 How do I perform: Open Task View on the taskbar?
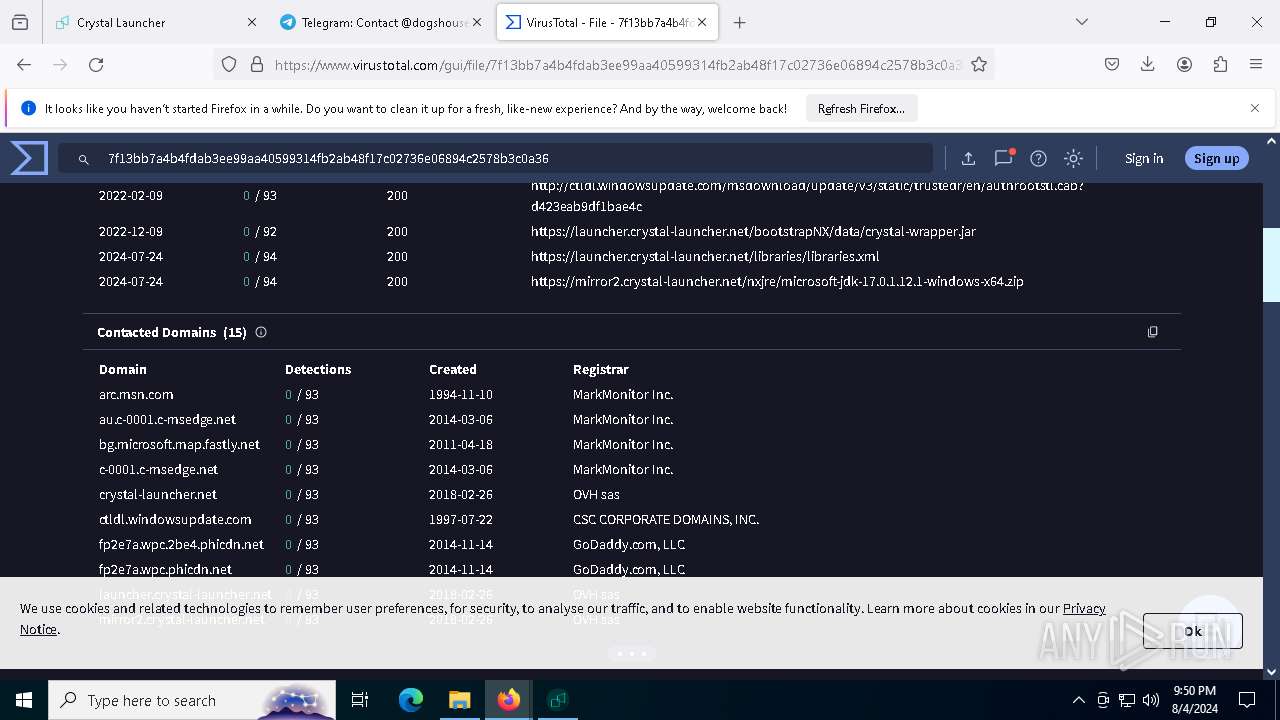tap(360, 700)
